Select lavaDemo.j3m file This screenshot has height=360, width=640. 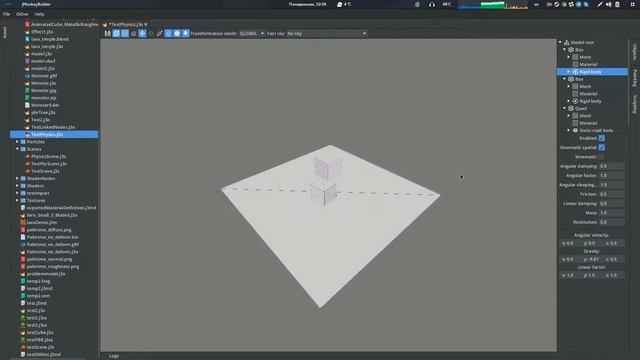pyautogui.click(x=42, y=222)
